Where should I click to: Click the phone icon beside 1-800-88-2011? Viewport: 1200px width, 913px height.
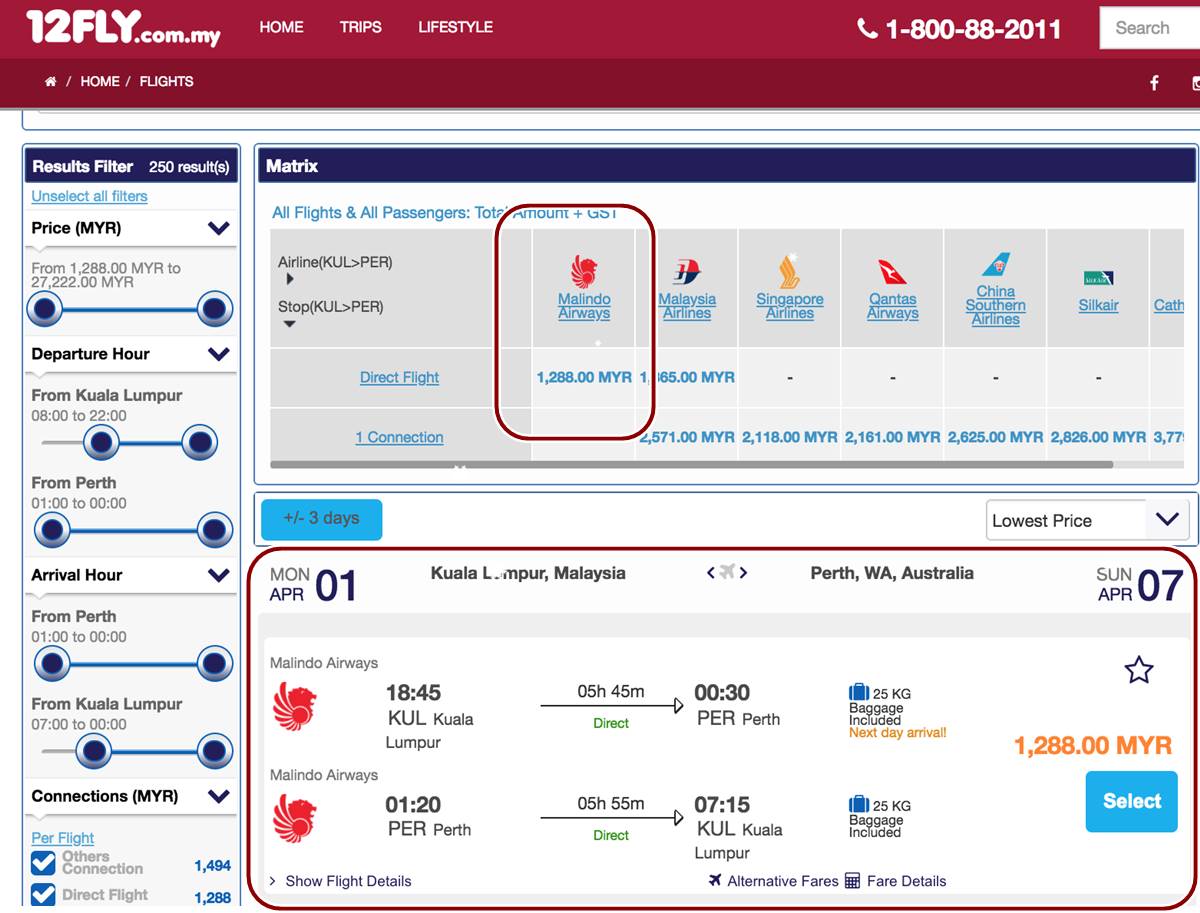click(x=867, y=28)
